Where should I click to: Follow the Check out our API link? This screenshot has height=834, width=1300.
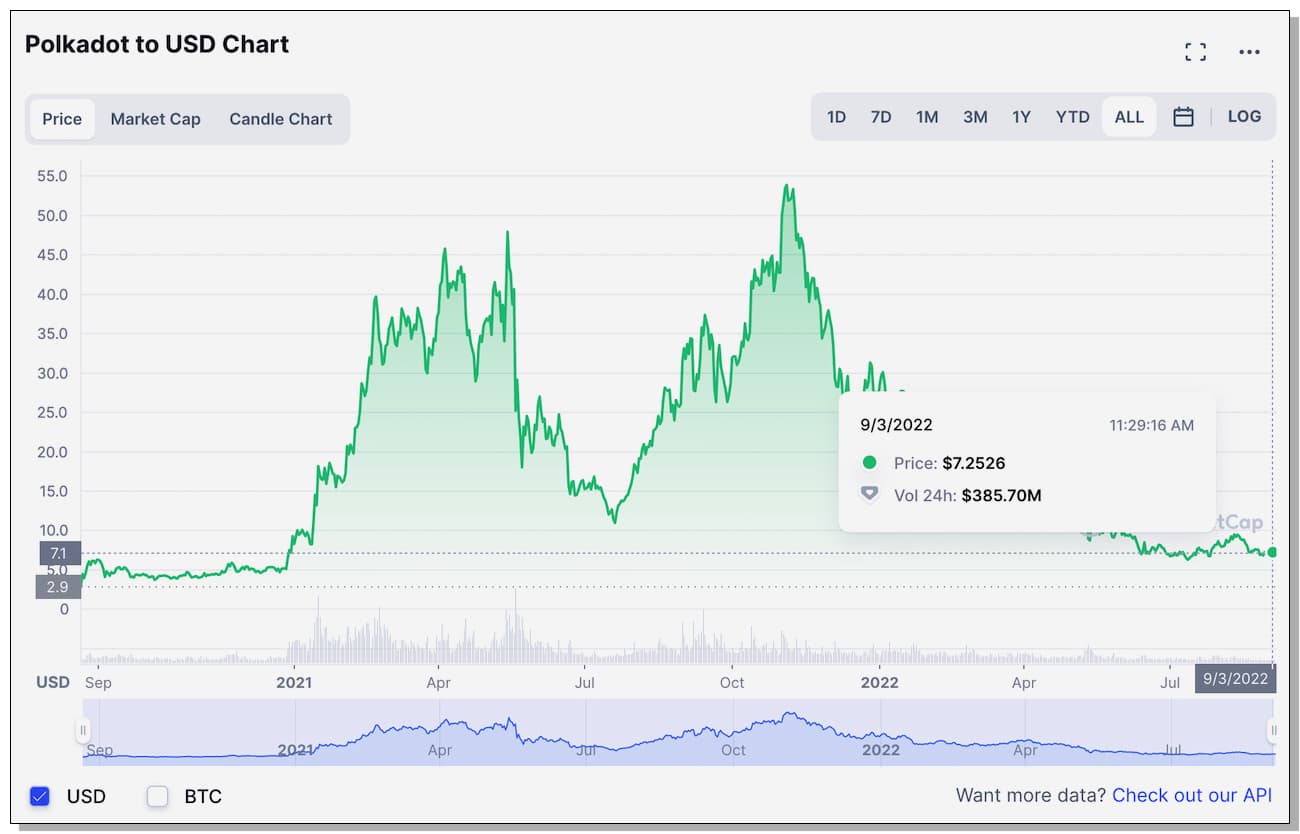(1192, 795)
